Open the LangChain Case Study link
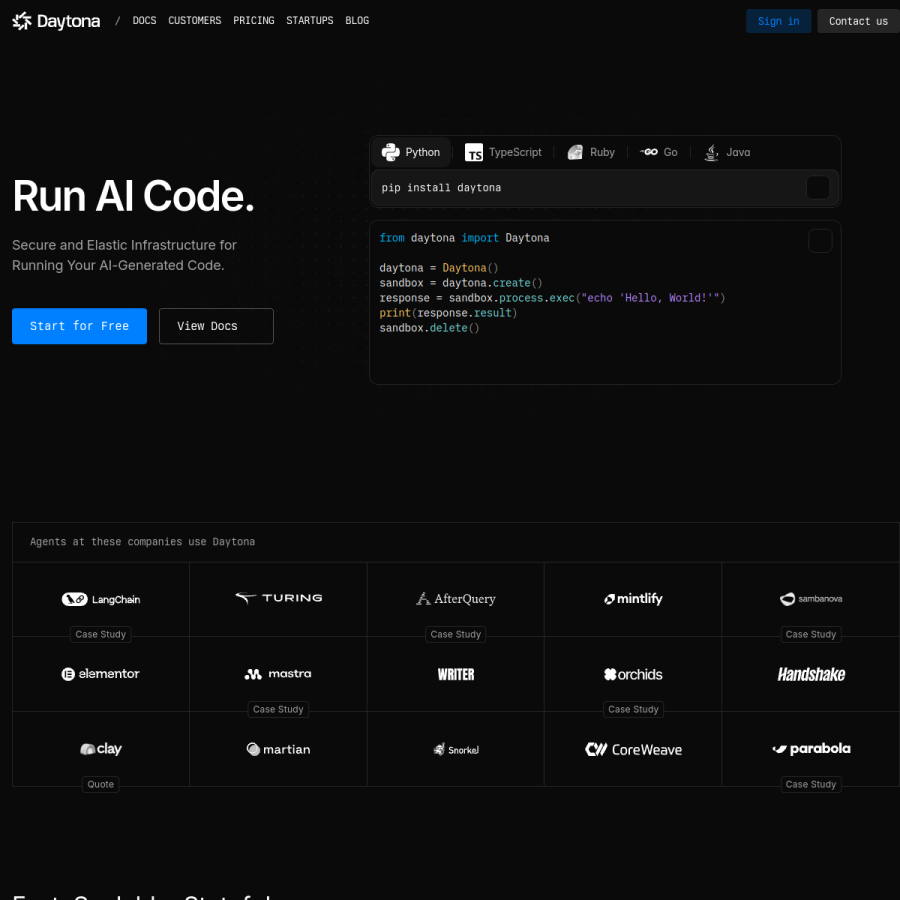900x900 pixels. point(100,634)
